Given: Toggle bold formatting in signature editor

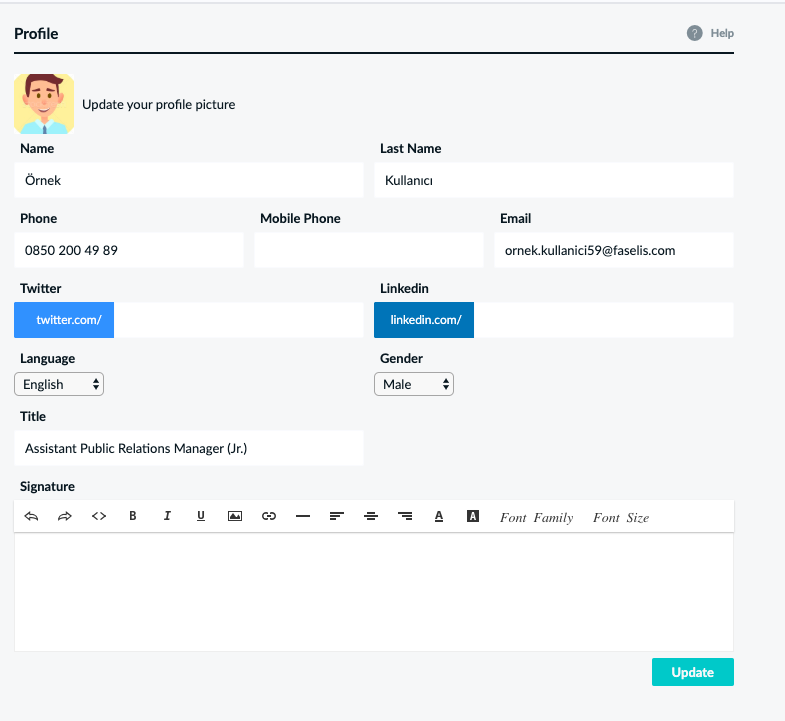Looking at the screenshot, I should [x=133, y=516].
